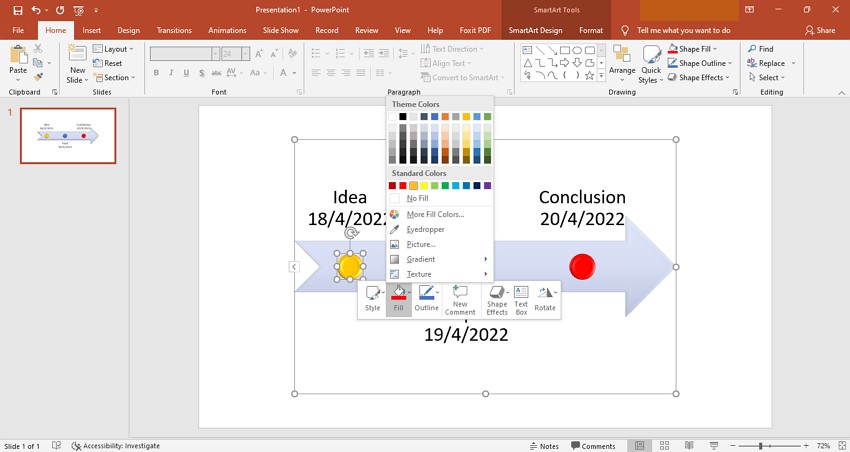Click the Share button

(819, 30)
